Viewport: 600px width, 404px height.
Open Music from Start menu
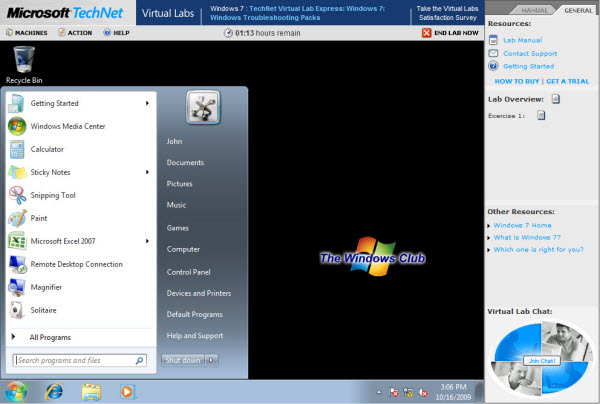(x=176, y=205)
